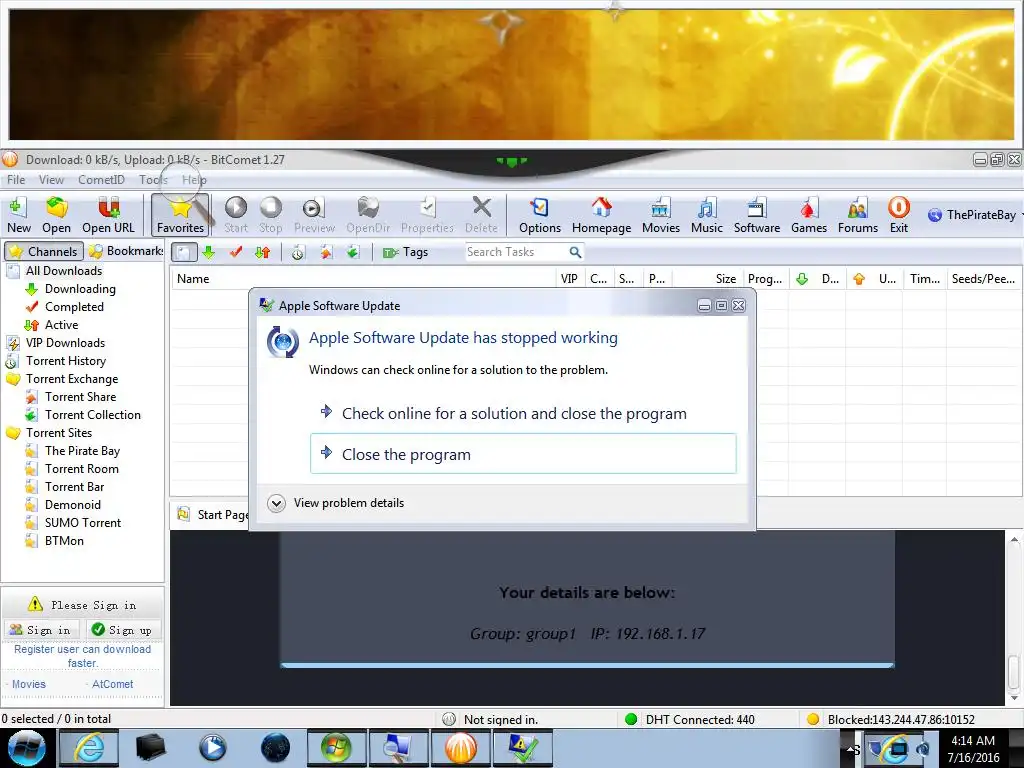1024x768 pixels.
Task: Click the Homepage toolbar icon
Action: point(601,215)
